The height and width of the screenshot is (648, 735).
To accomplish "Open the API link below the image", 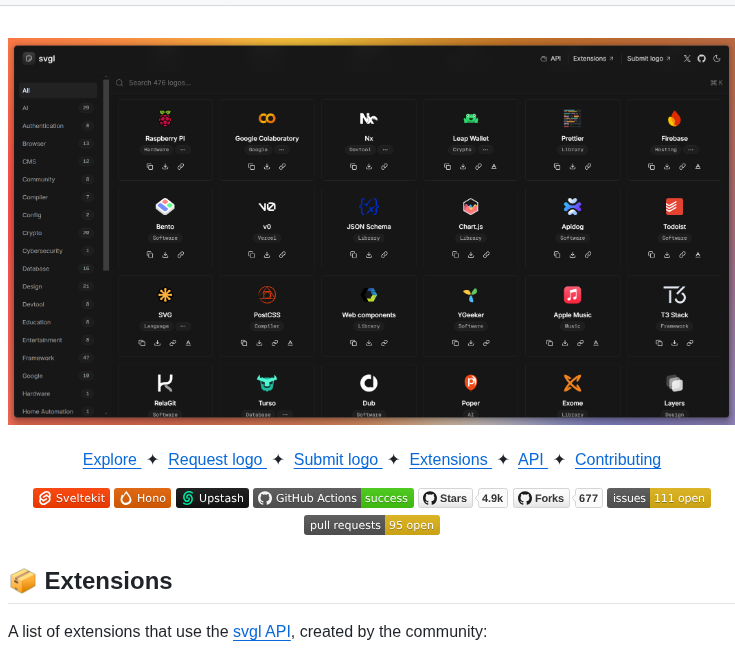I will (x=532, y=460).
